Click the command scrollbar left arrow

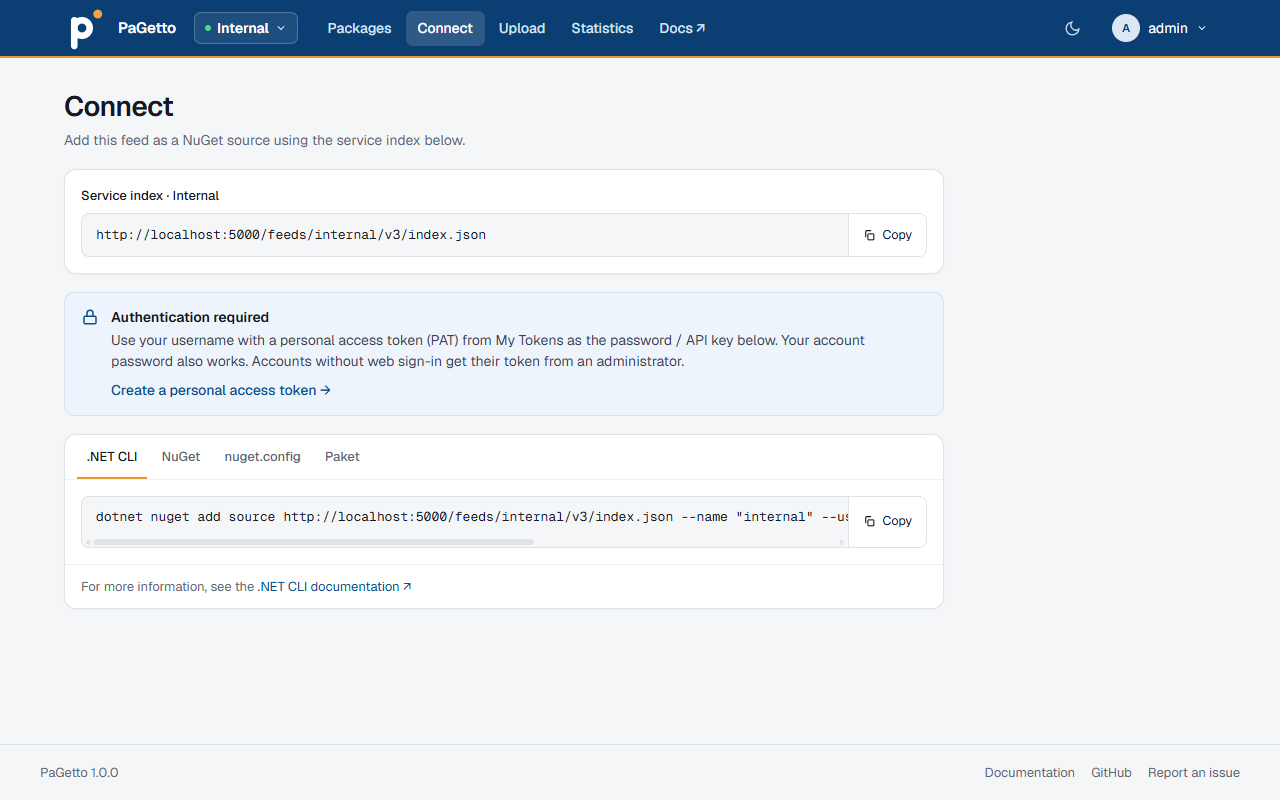pos(88,542)
